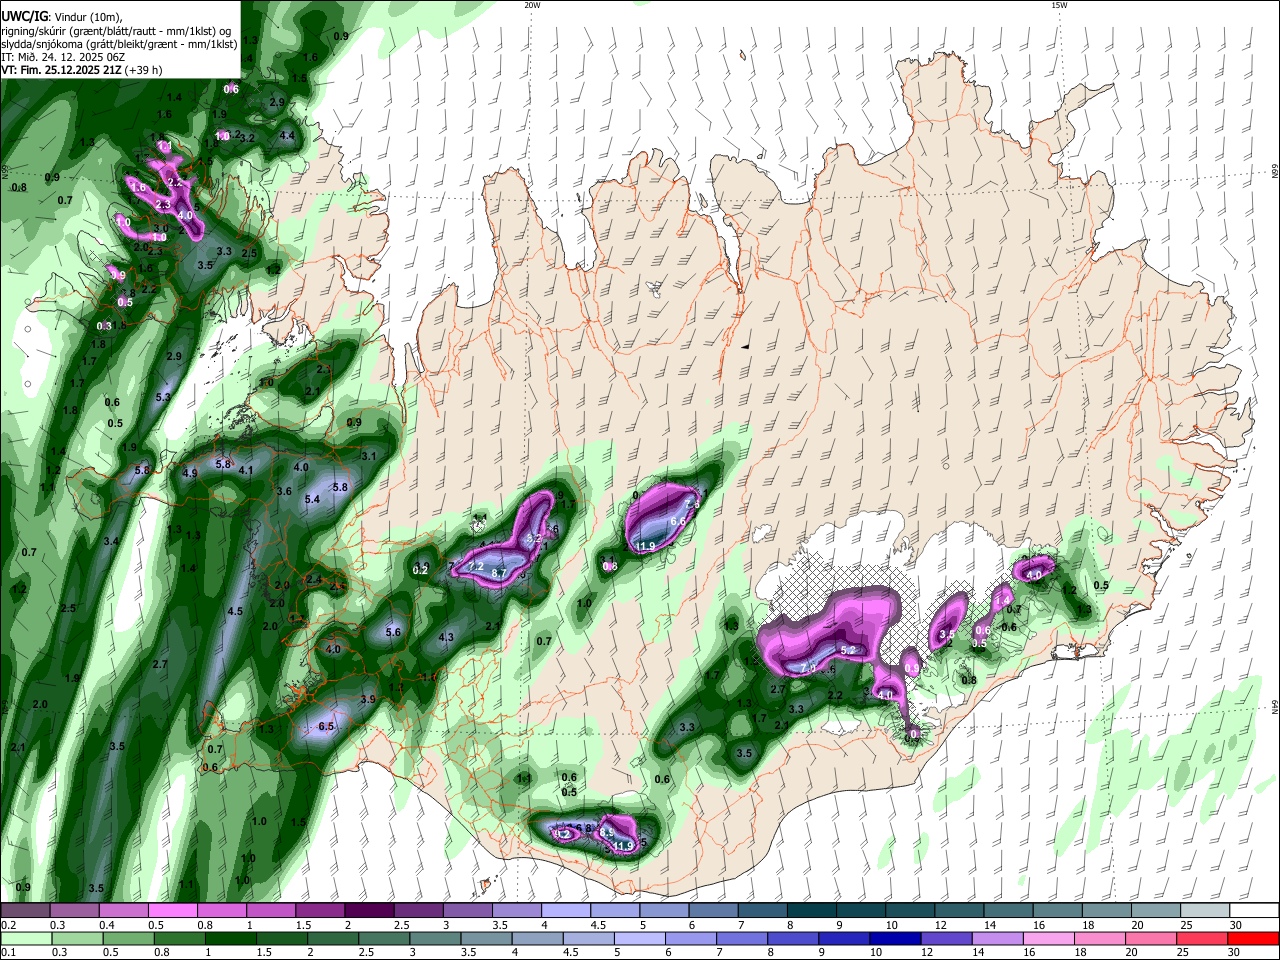
Task: Click the 5.3 value off the west coast
Action: pos(164,397)
